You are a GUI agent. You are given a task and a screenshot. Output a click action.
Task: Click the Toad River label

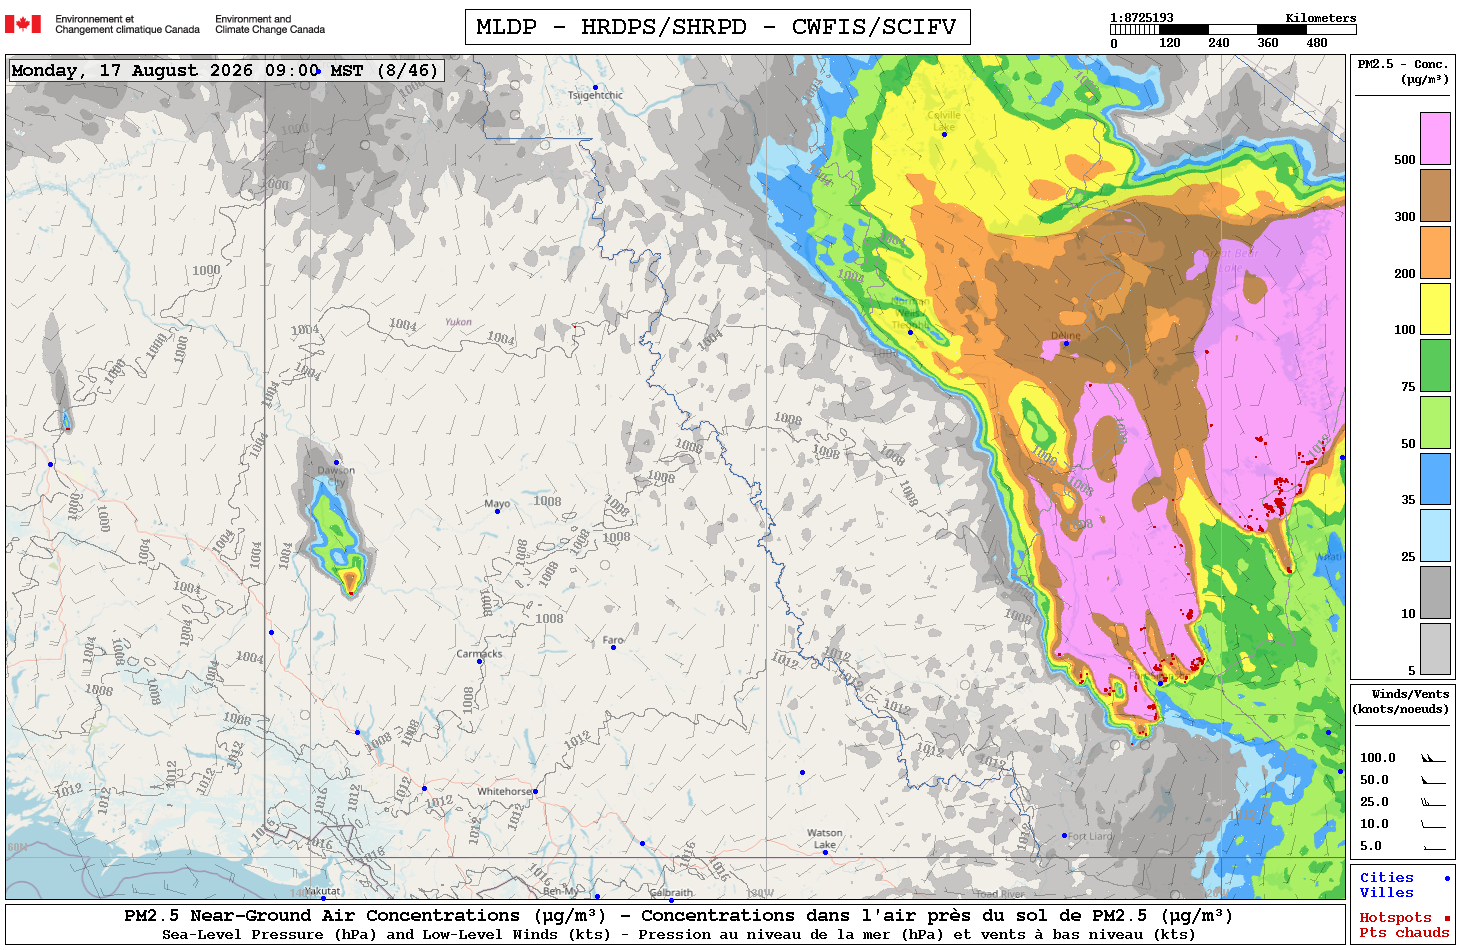tap(1000, 894)
